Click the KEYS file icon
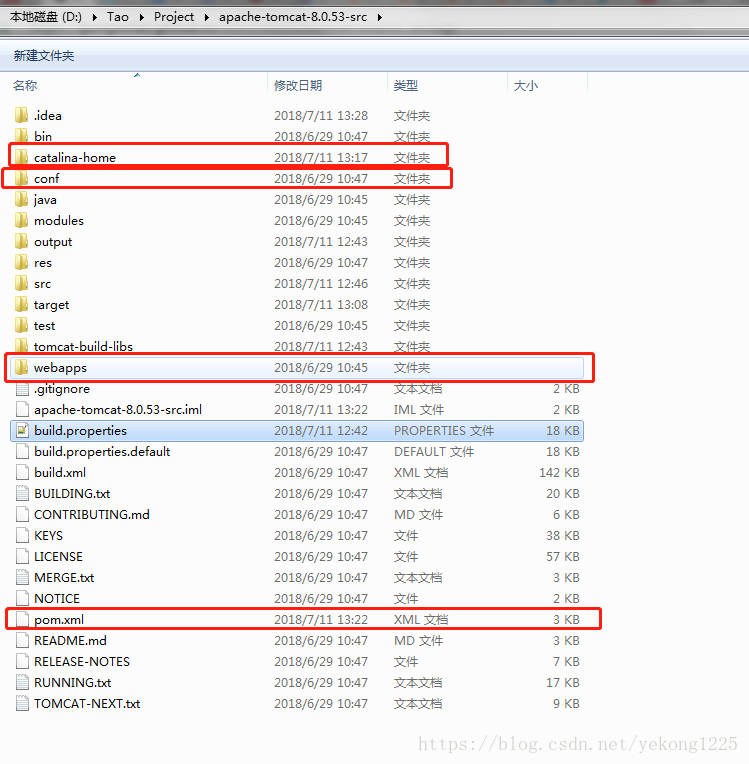Viewport: 749px width, 764px height. pos(22,535)
